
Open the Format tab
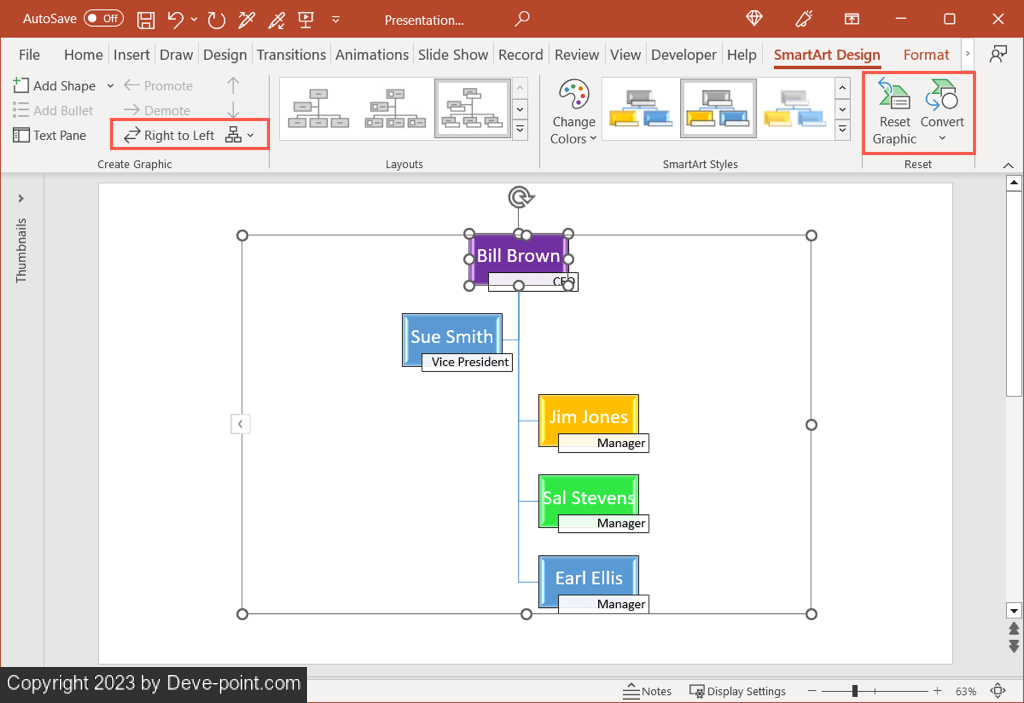coord(926,55)
